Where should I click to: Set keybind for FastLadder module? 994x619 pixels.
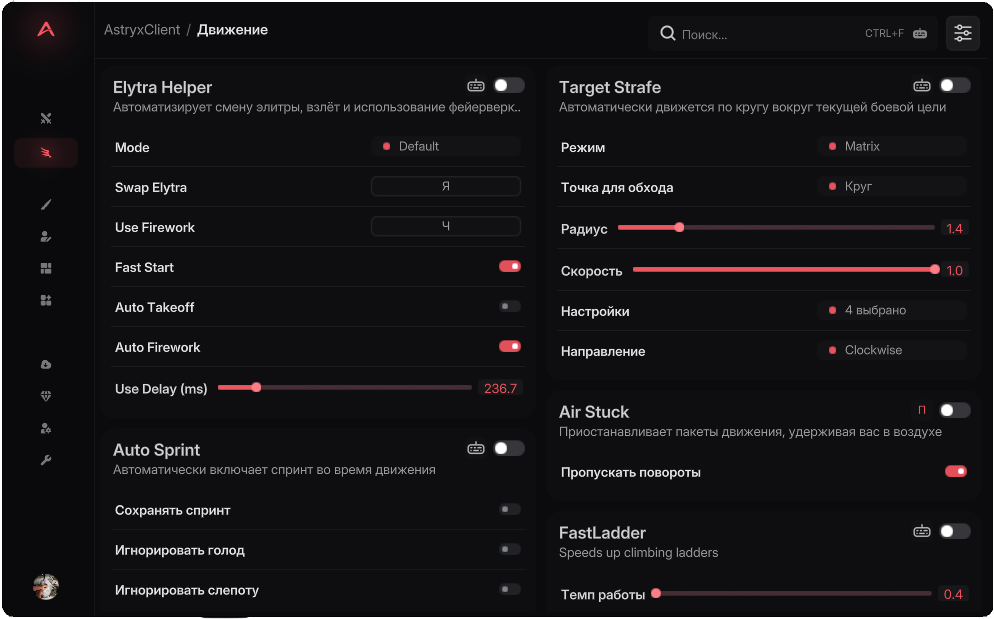pos(922,531)
